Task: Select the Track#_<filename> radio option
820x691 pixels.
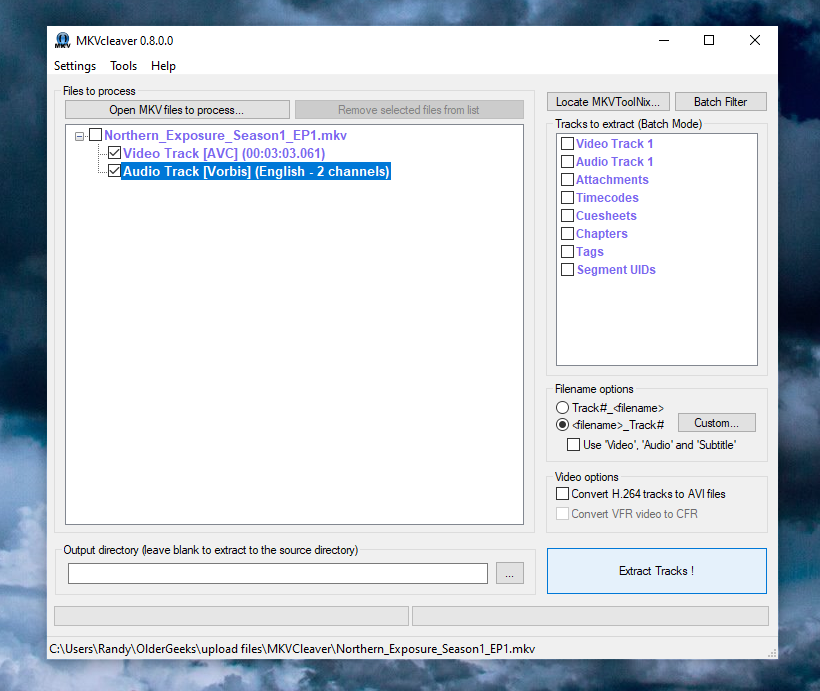Action: click(x=563, y=407)
